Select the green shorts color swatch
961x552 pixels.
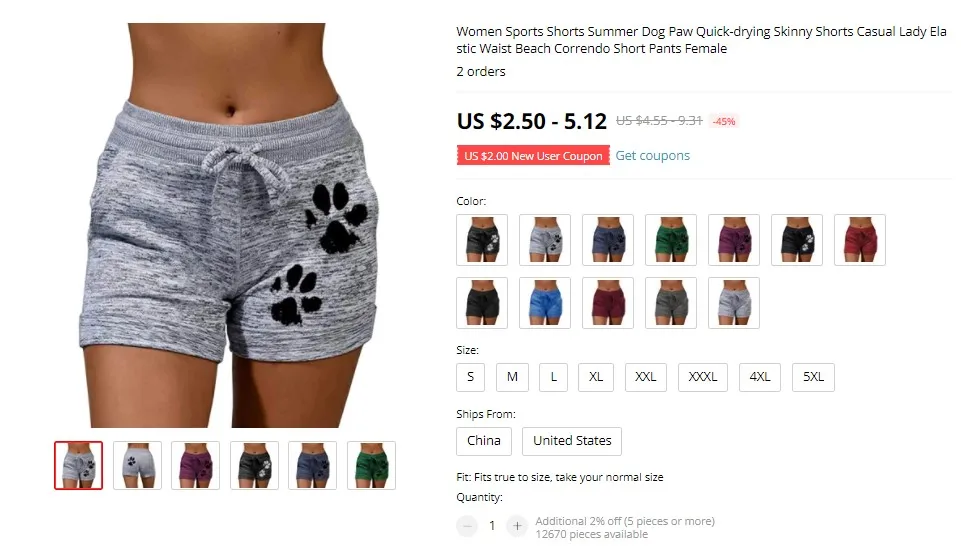(670, 240)
